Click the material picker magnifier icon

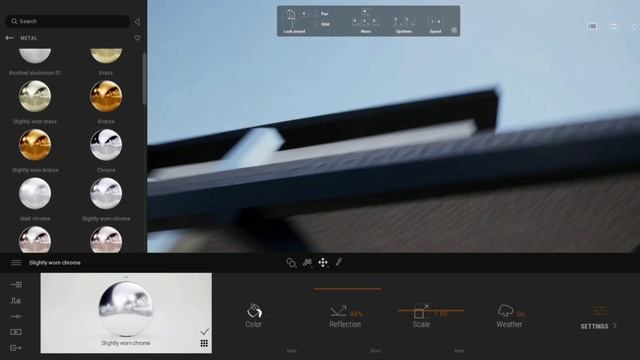(291, 263)
